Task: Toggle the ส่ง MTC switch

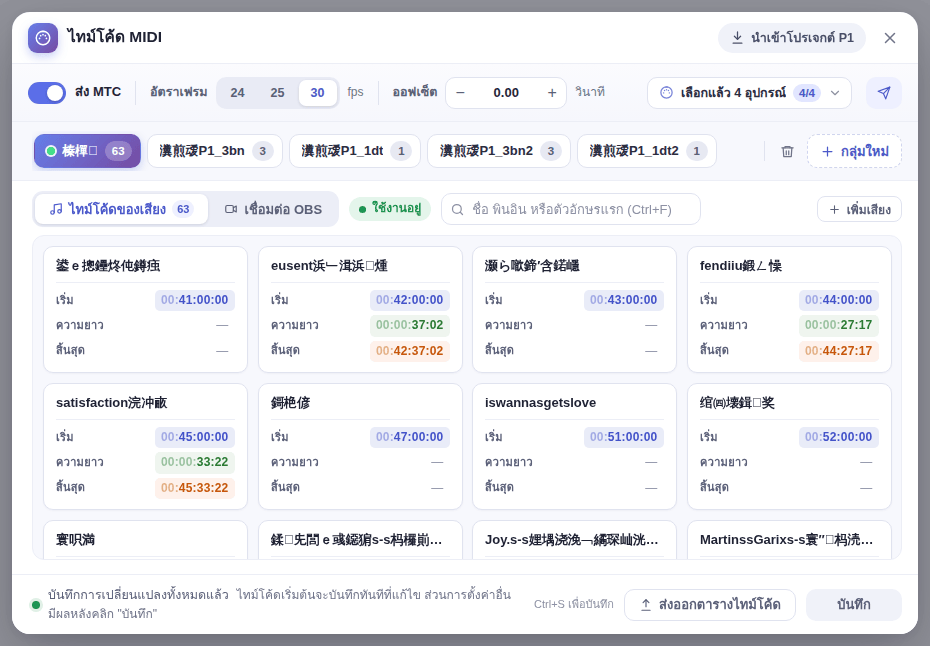Action: click(47, 93)
